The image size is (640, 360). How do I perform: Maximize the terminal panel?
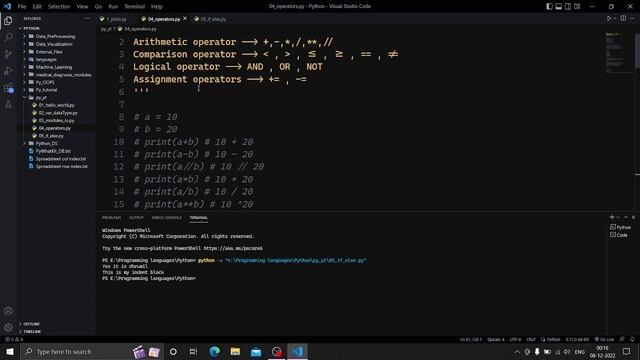tap(626, 217)
